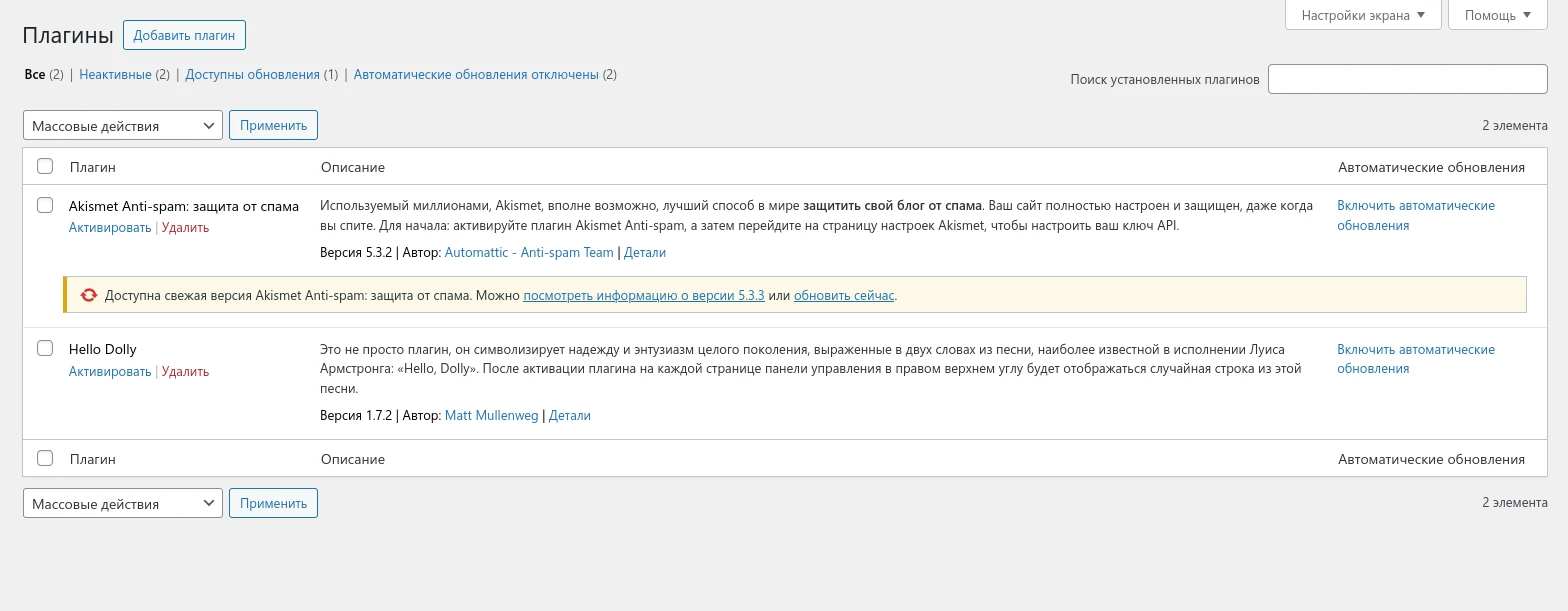Activate the Akismet Anti-spam plugin
Viewport: 1568px width, 611px height.
click(x=110, y=228)
